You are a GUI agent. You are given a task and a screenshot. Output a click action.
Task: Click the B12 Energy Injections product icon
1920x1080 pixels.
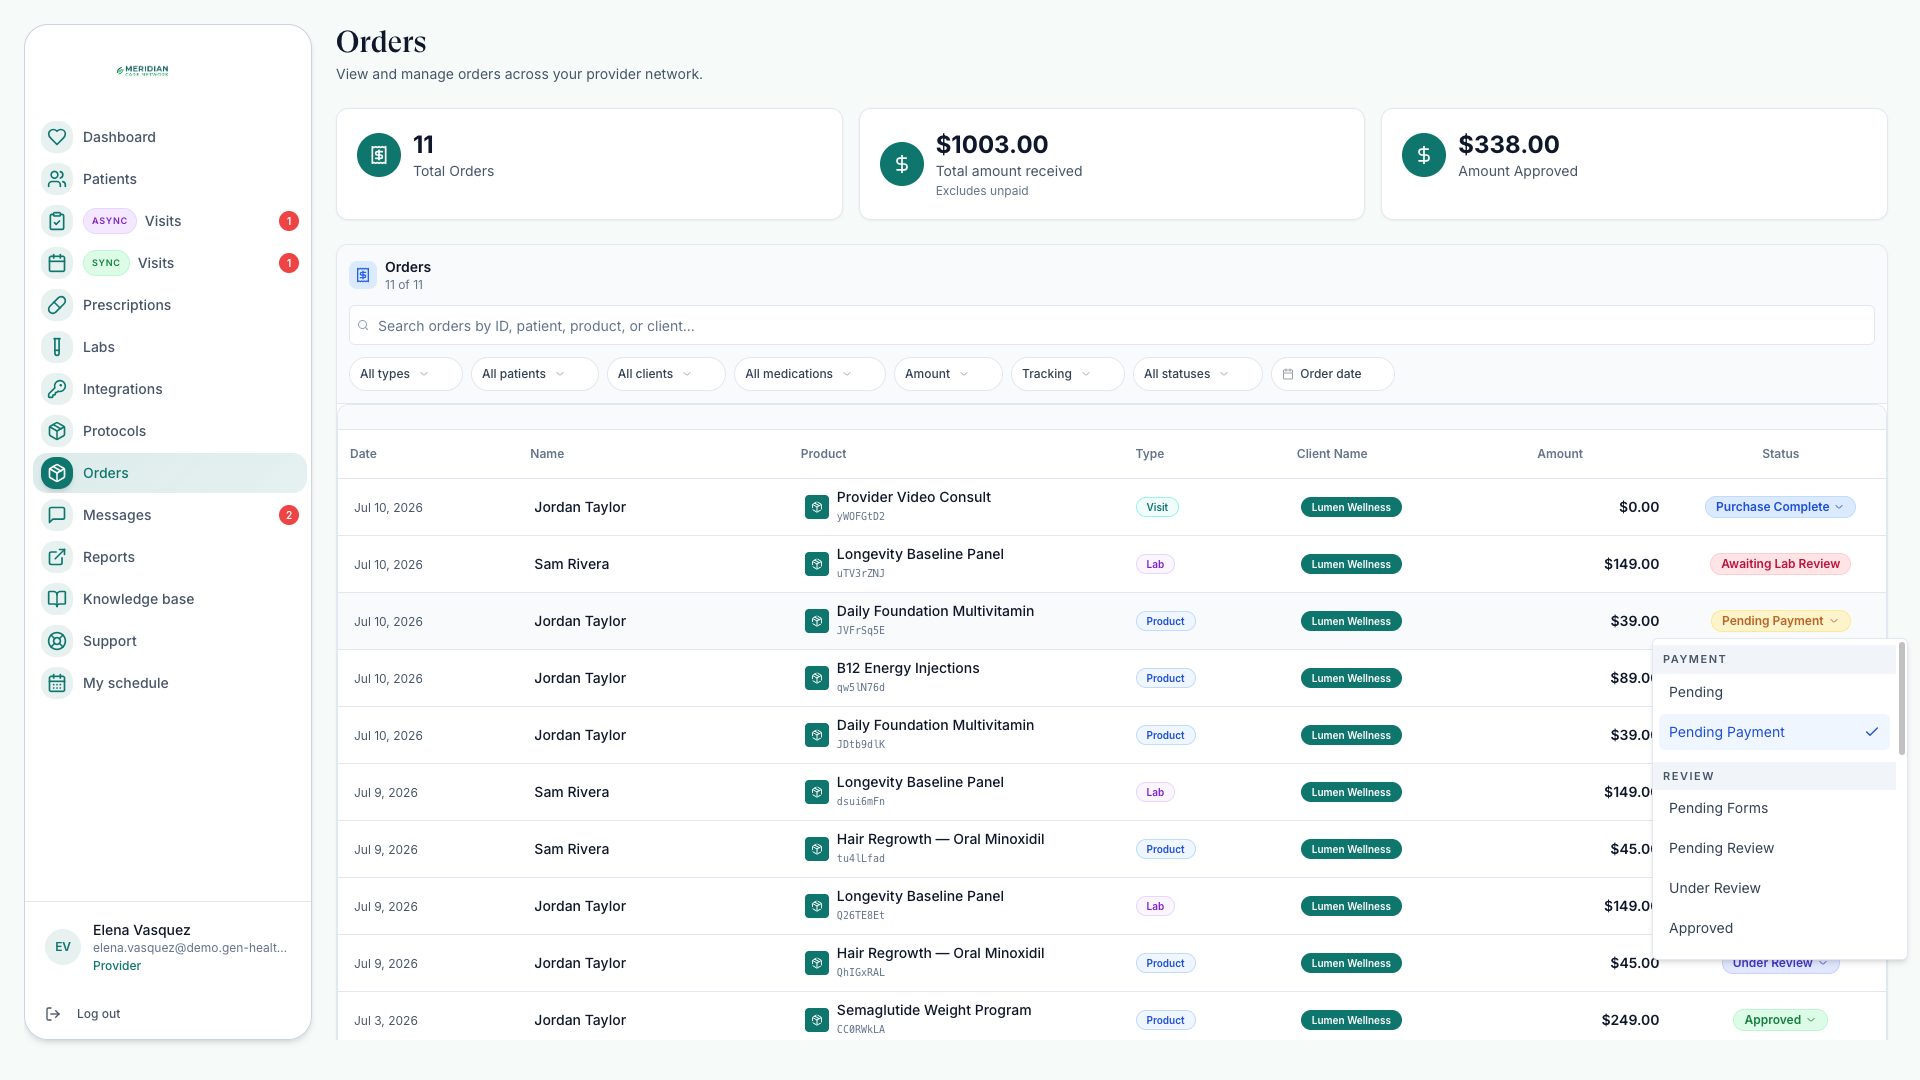pyautogui.click(x=817, y=678)
